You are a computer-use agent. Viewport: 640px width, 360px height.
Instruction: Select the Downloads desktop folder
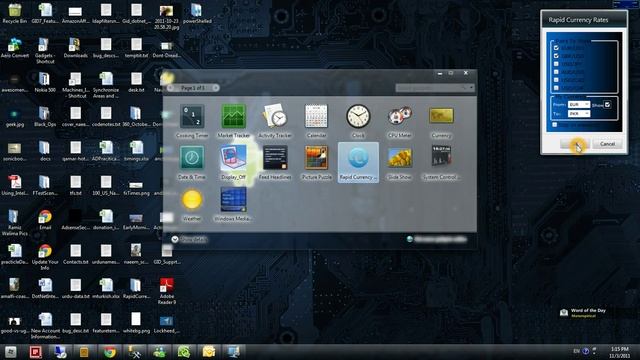coord(76,48)
